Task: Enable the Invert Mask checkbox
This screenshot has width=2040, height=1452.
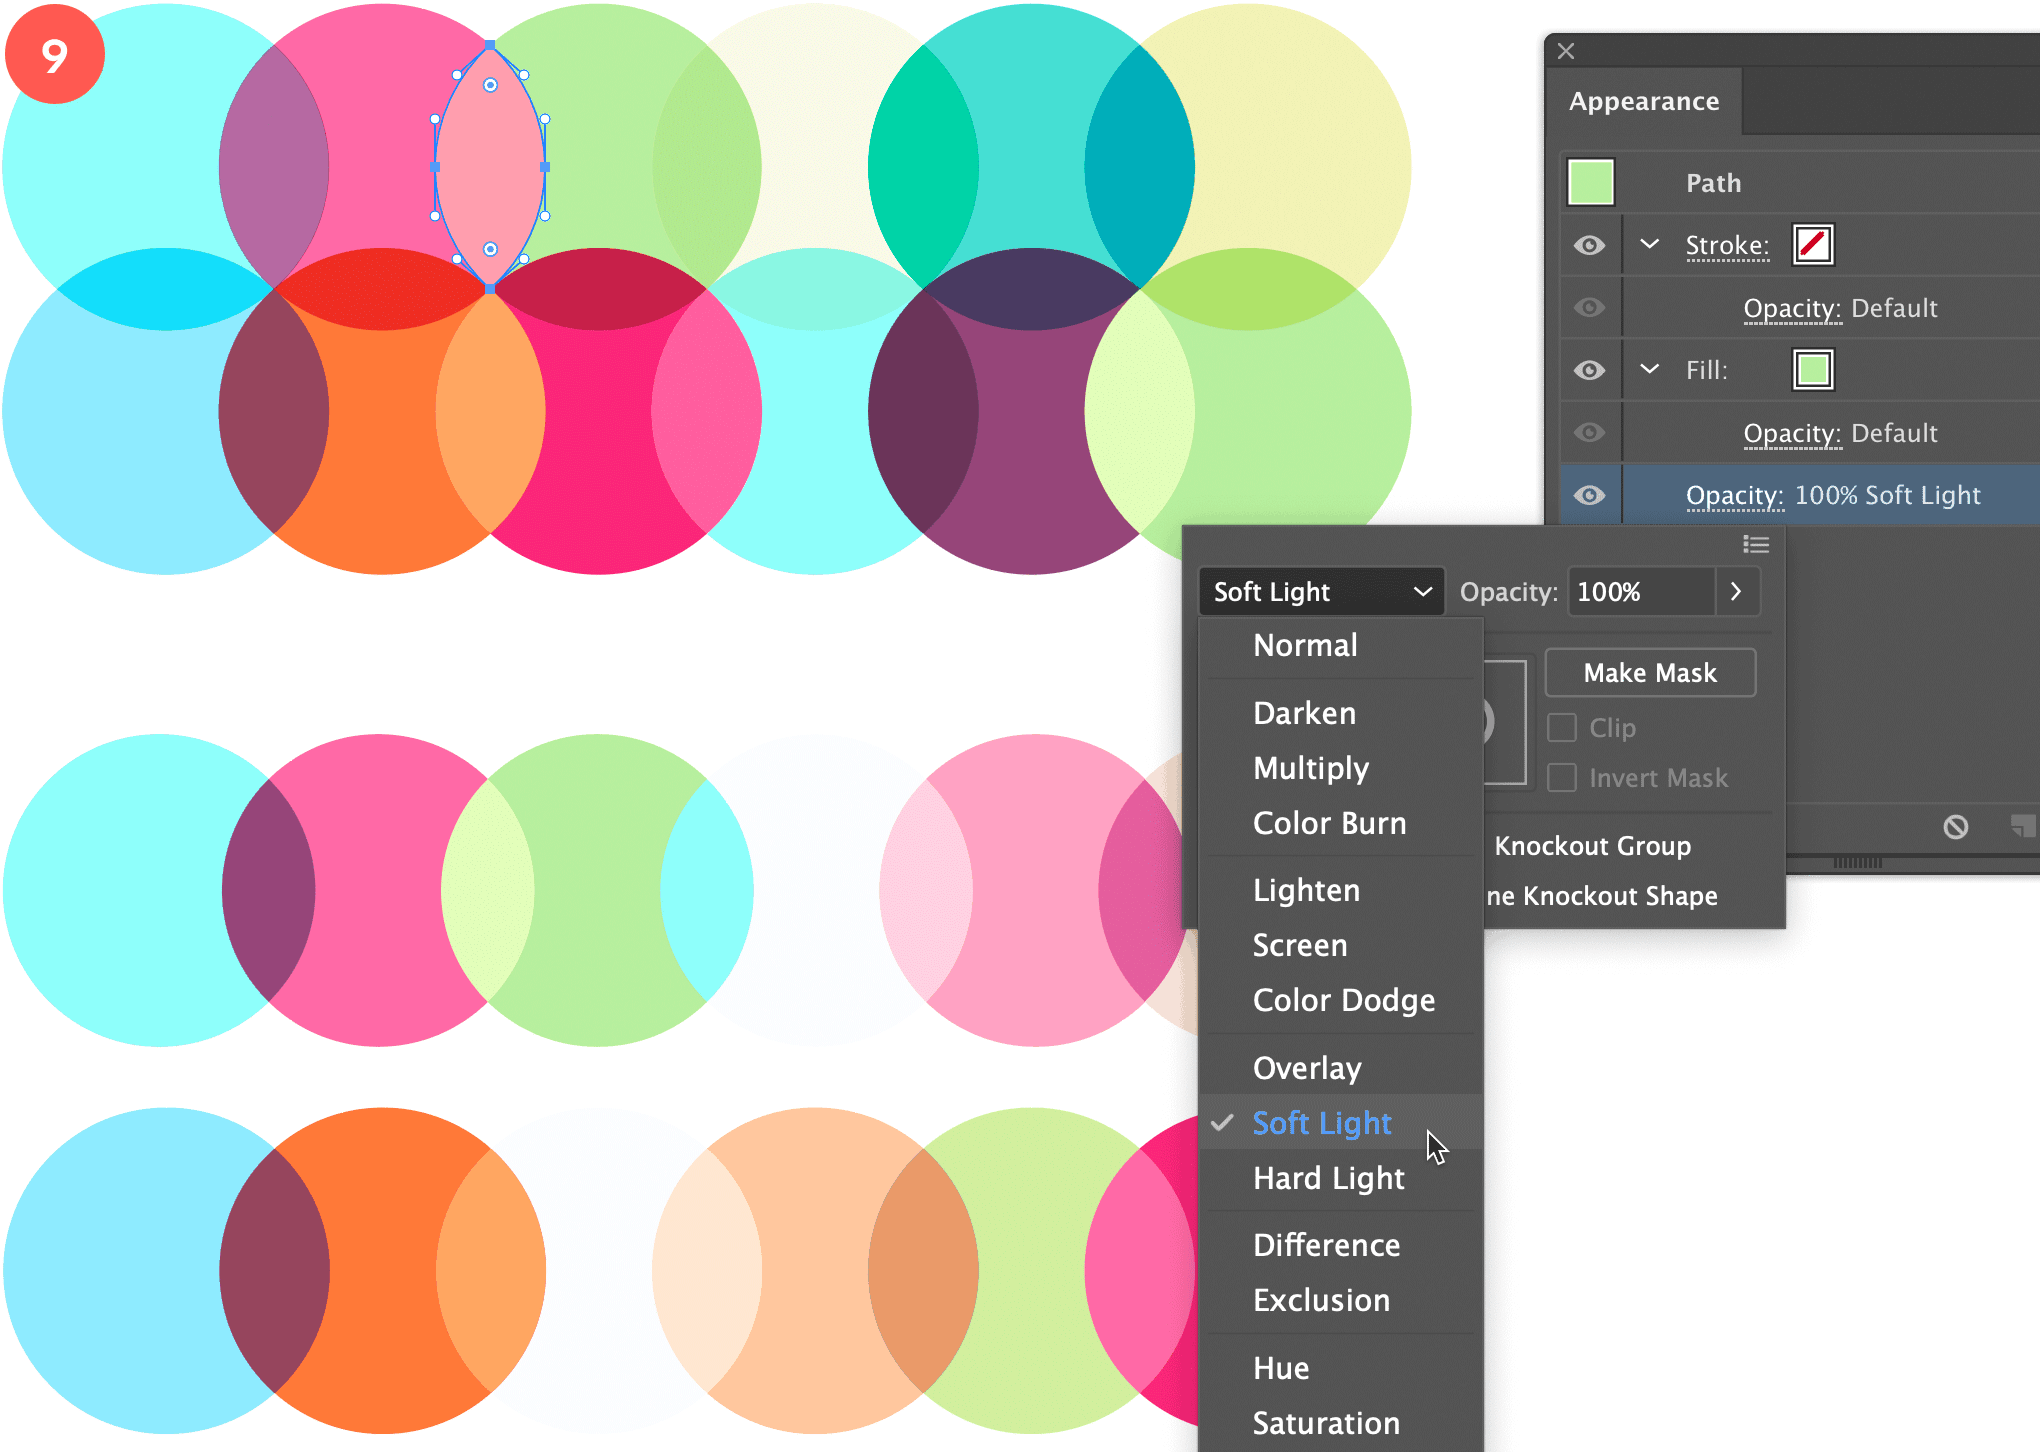Action: (x=1562, y=777)
